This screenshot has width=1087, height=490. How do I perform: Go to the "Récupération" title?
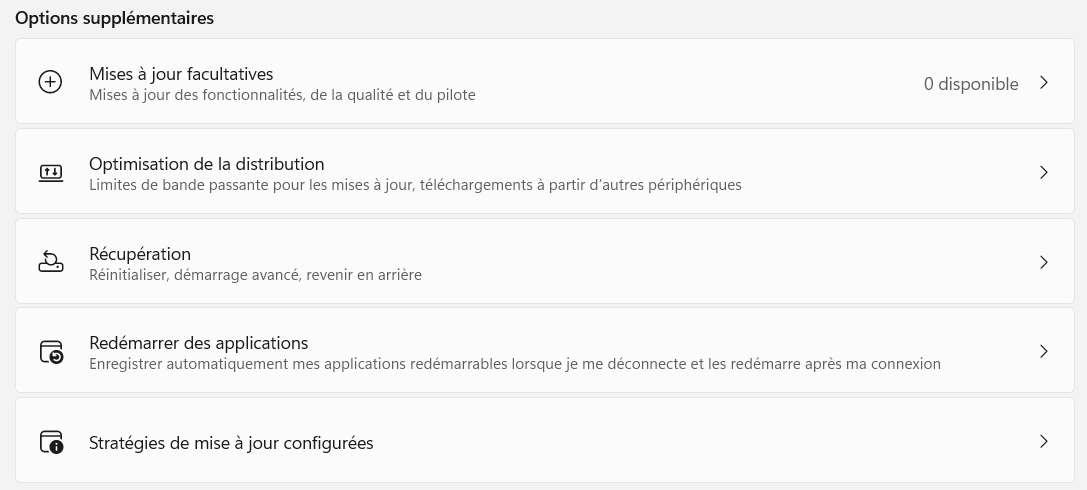pyautogui.click(x=140, y=254)
